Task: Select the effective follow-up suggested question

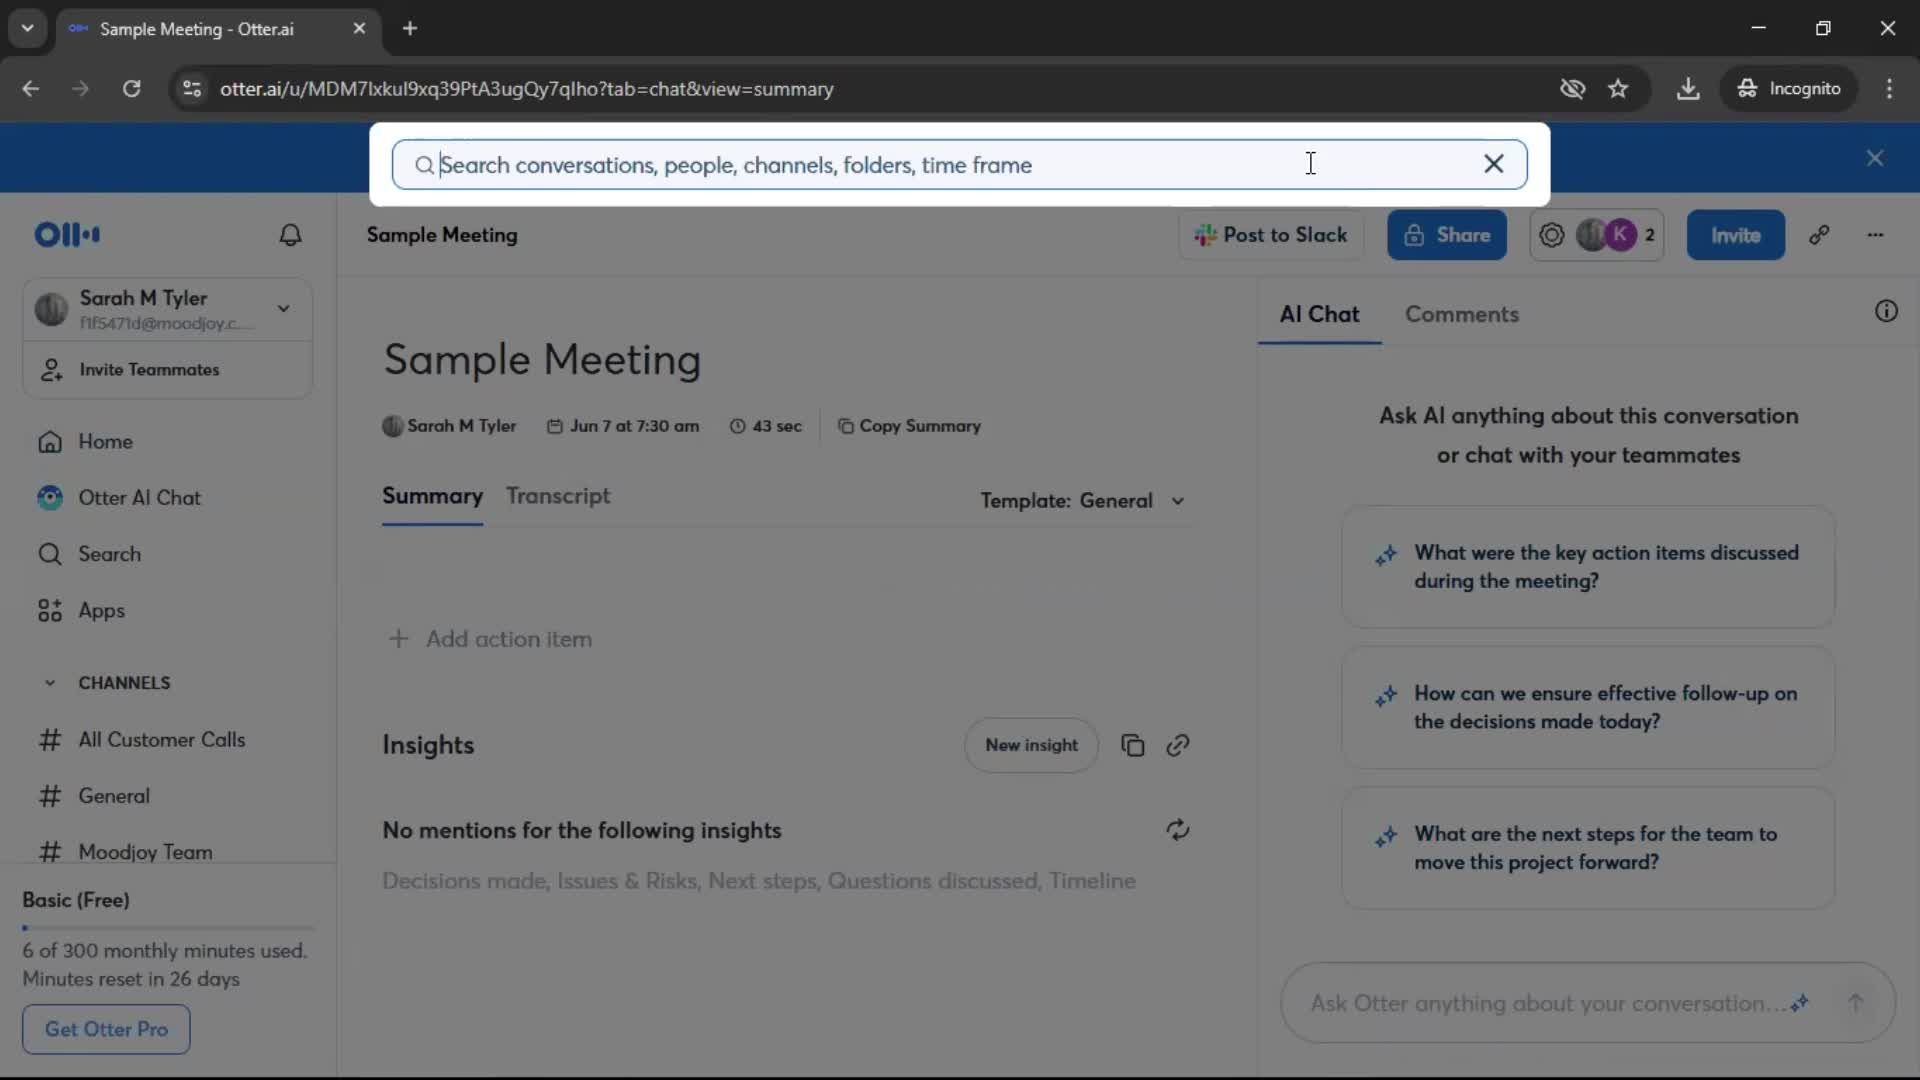Action: tap(1588, 708)
